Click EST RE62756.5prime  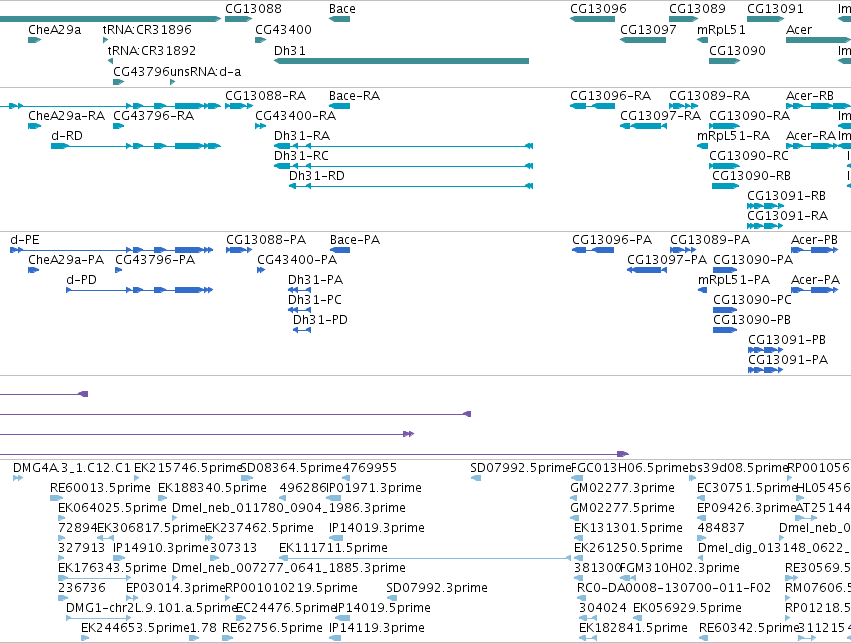(272, 628)
